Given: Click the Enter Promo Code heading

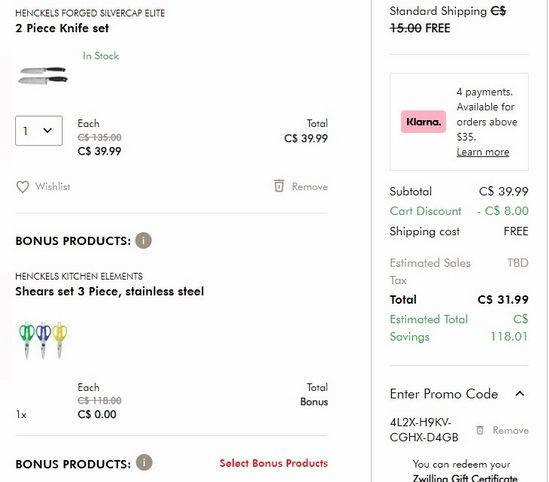Looking at the screenshot, I should [x=444, y=394].
